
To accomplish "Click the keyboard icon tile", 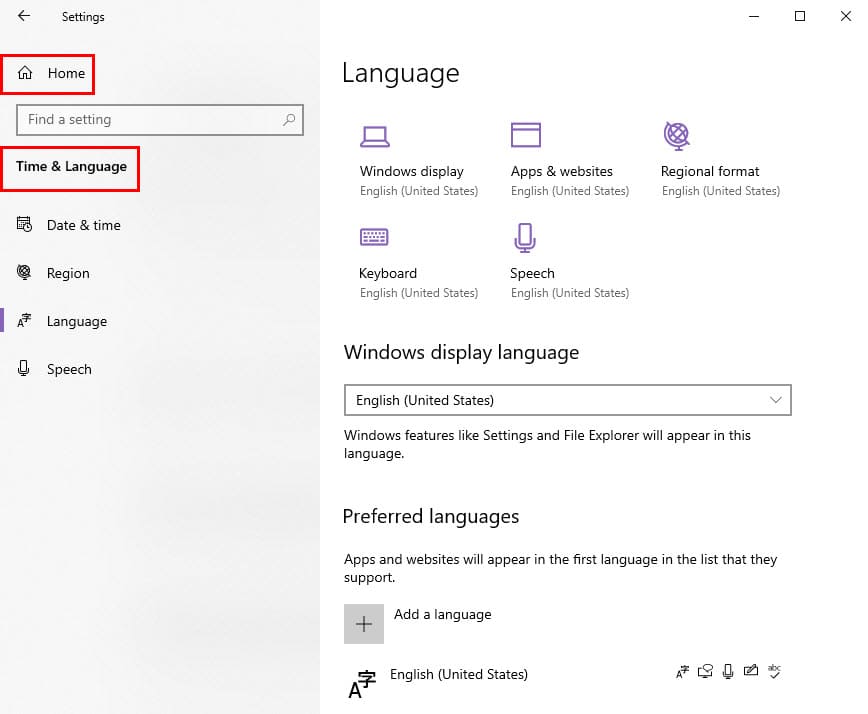I will (x=374, y=237).
